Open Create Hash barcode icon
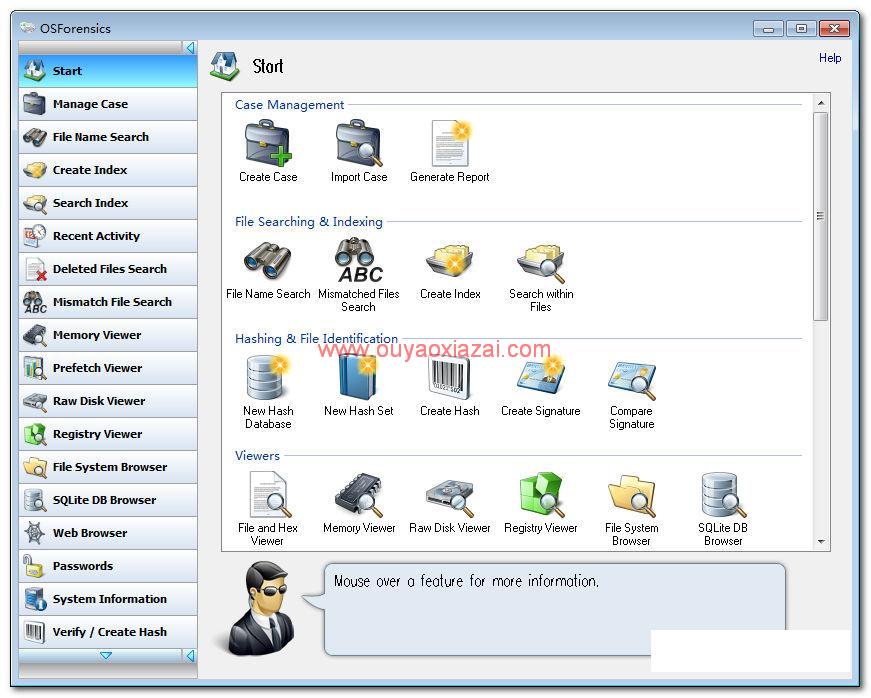 point(450,378)
